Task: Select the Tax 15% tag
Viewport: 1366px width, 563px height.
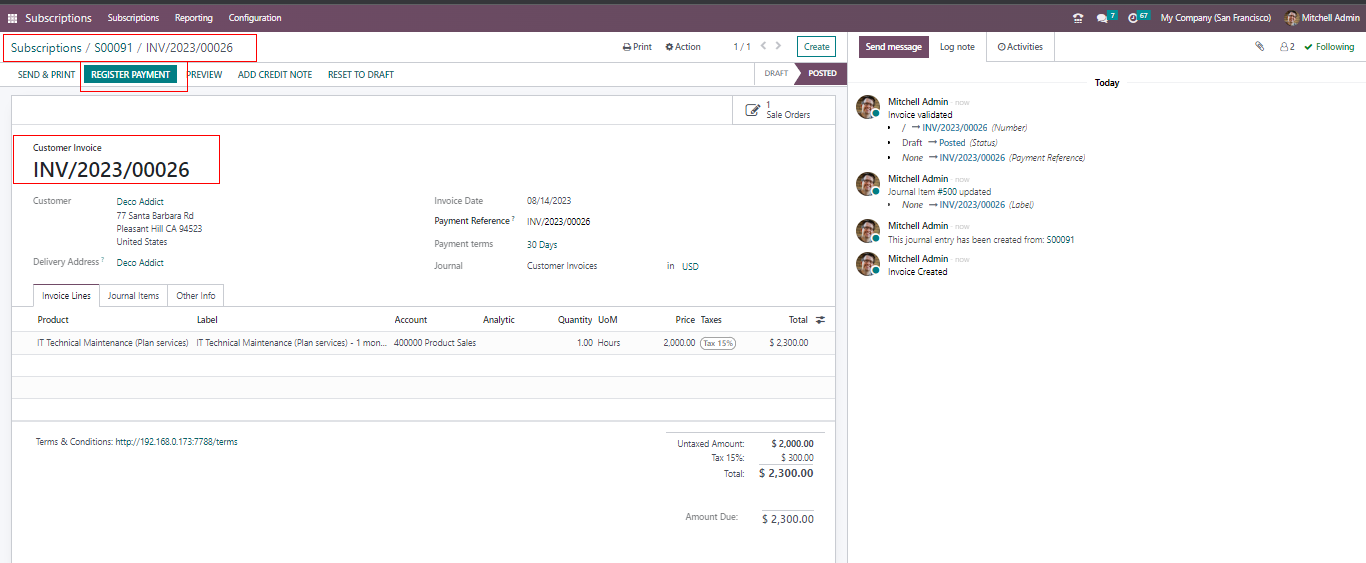Action: 717,343
